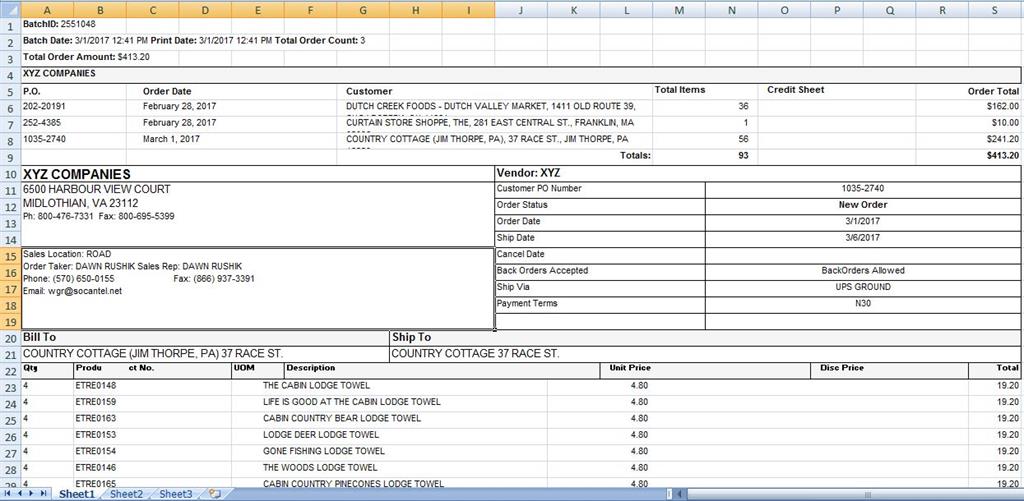Viewport: 1024px width, 501px height.
Task: Select product number ETRE0148
Action: 95,385
